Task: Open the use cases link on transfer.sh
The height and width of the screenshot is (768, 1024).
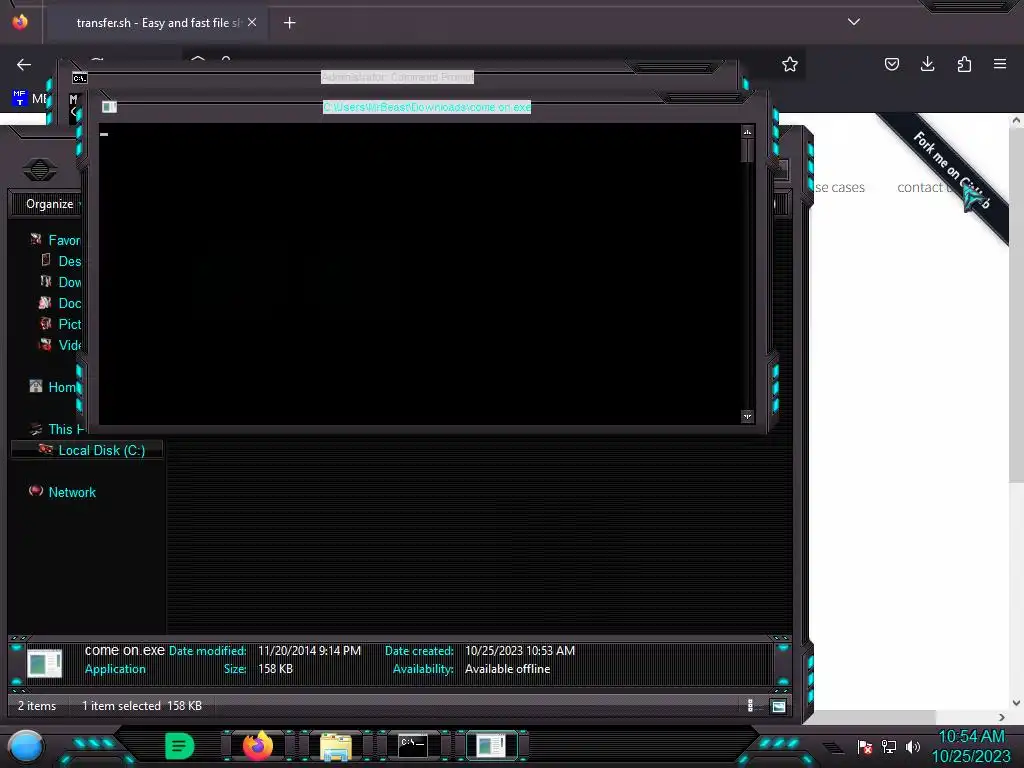Action: [840, 187]
